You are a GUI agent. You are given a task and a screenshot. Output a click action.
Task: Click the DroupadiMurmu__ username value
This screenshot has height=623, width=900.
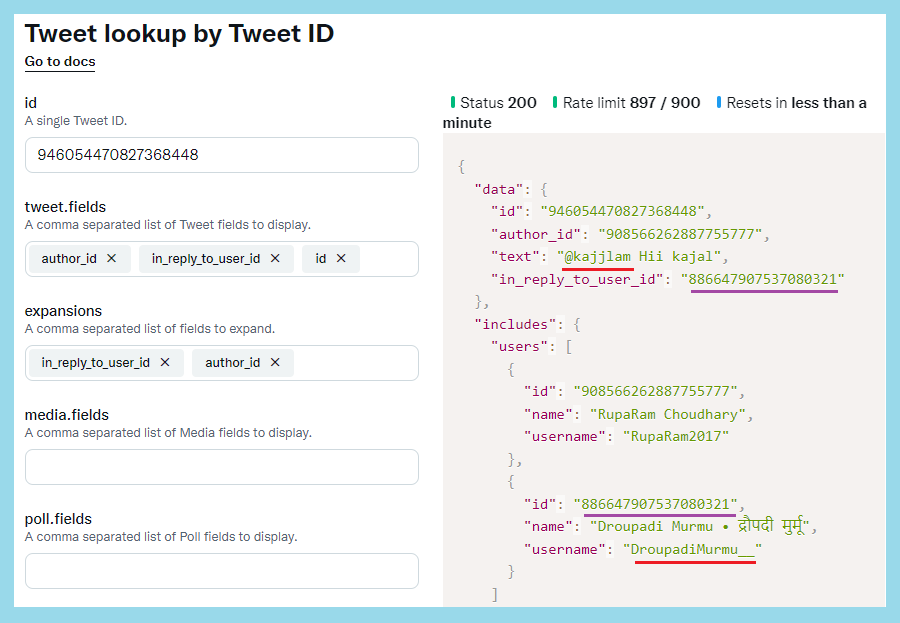point(692,550)
